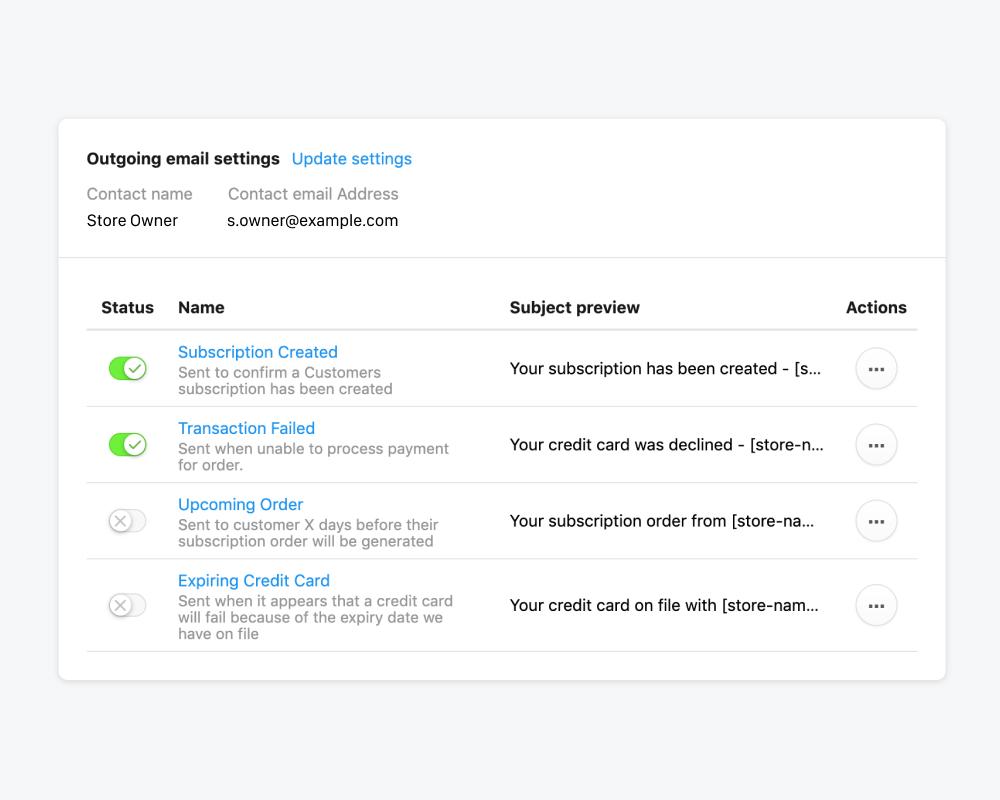Turn off the Transaction Failed toggle
The image size is (1000, 800).
[x=127, y=445]
